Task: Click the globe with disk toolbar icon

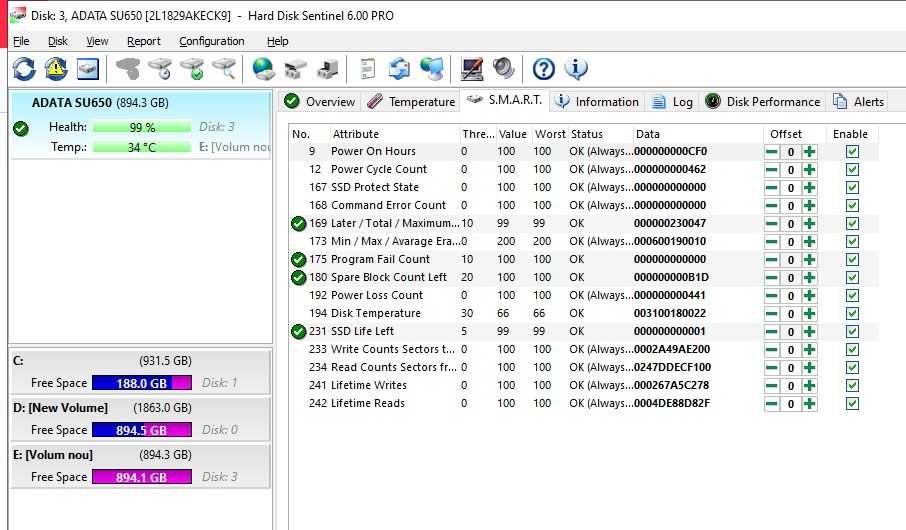Action: click(x=263, y=69)
